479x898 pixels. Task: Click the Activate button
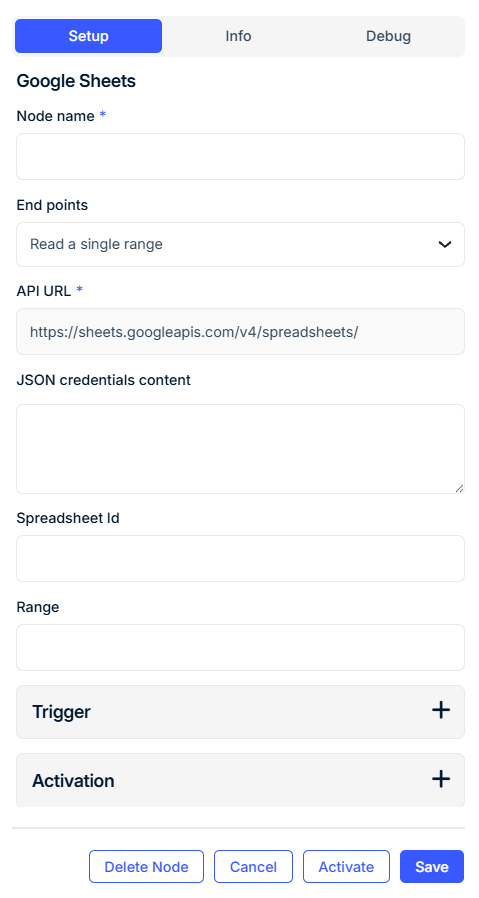click(x=346, y=867)
